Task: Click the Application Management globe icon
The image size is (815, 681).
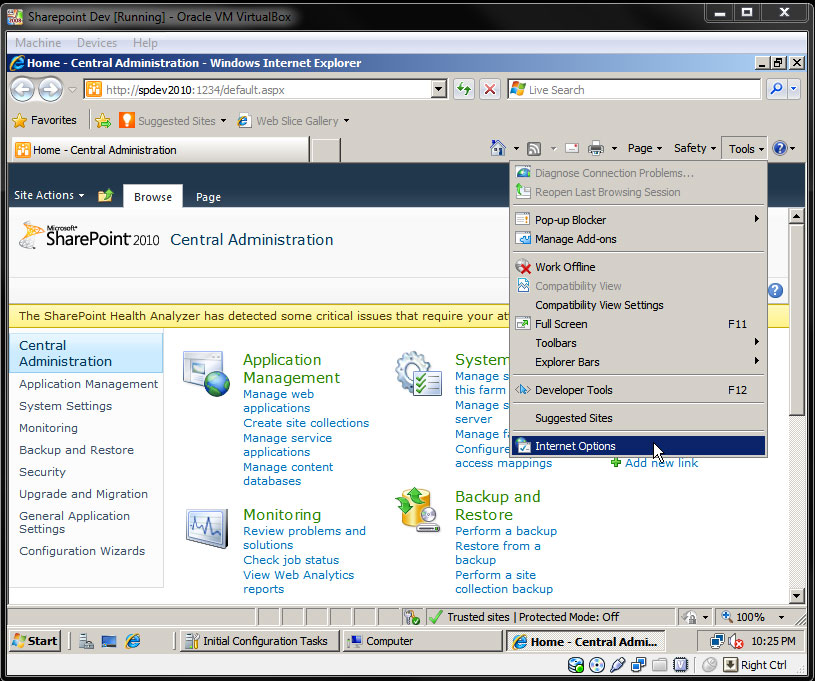Action: [206, 373]
